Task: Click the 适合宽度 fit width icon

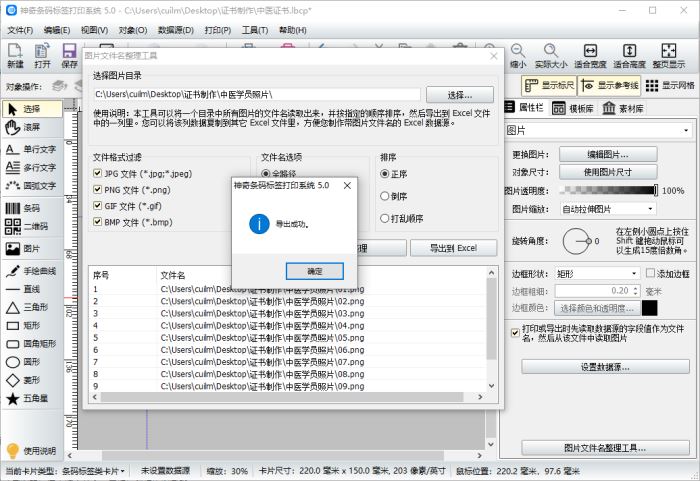Action: pos(590,55)
